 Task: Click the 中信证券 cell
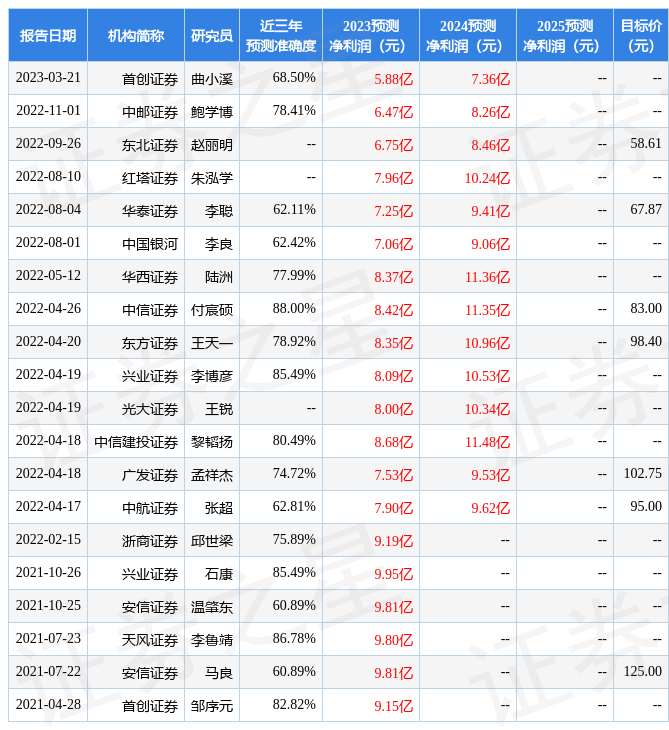pyautogui.click(x=150, y=310)
